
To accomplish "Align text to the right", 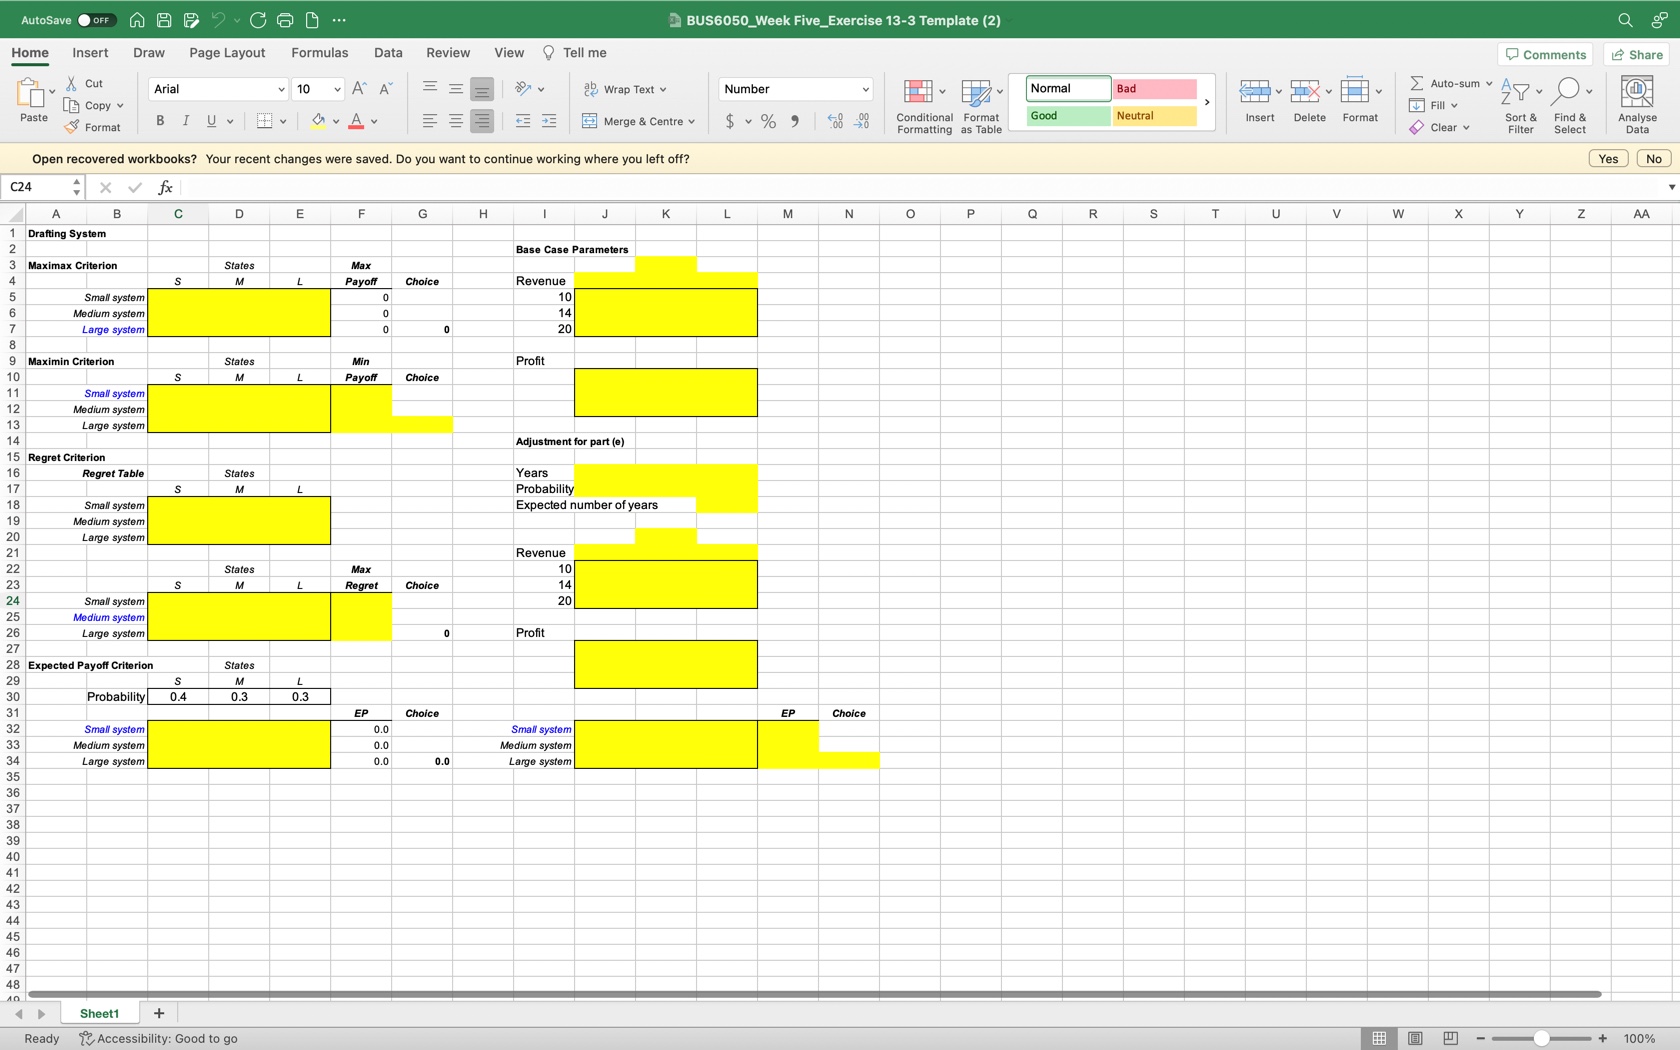I will coord(482,121).
